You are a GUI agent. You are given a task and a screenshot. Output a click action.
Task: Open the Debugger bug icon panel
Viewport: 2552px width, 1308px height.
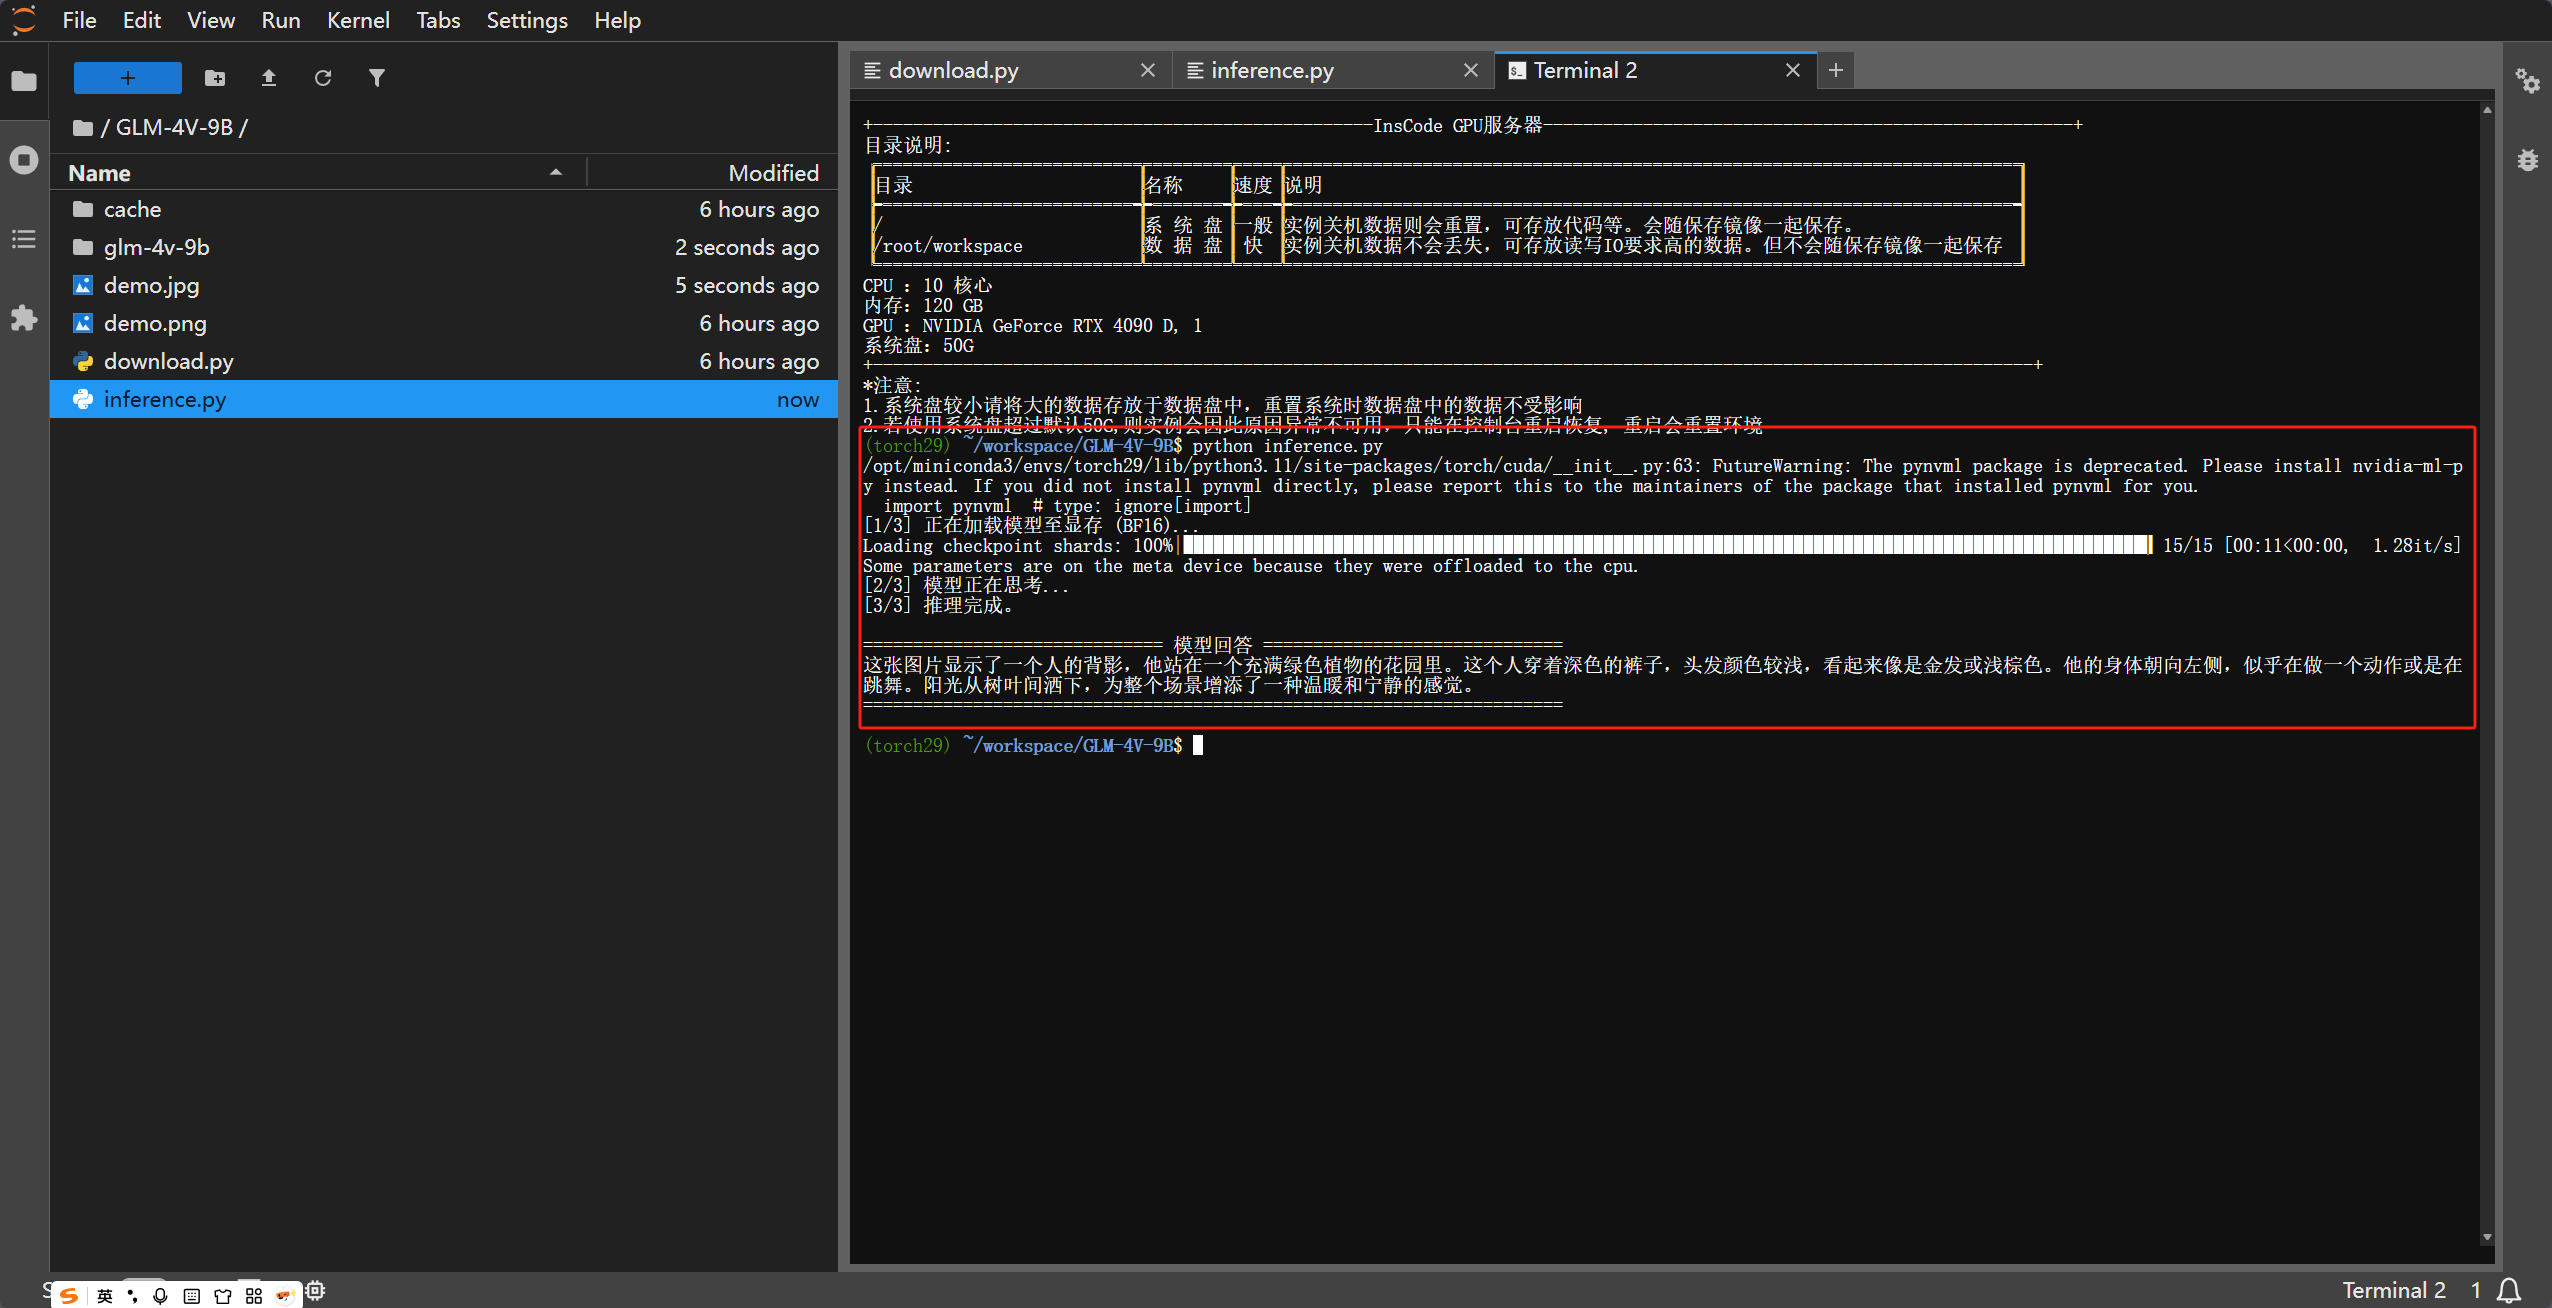point(2528,160)
